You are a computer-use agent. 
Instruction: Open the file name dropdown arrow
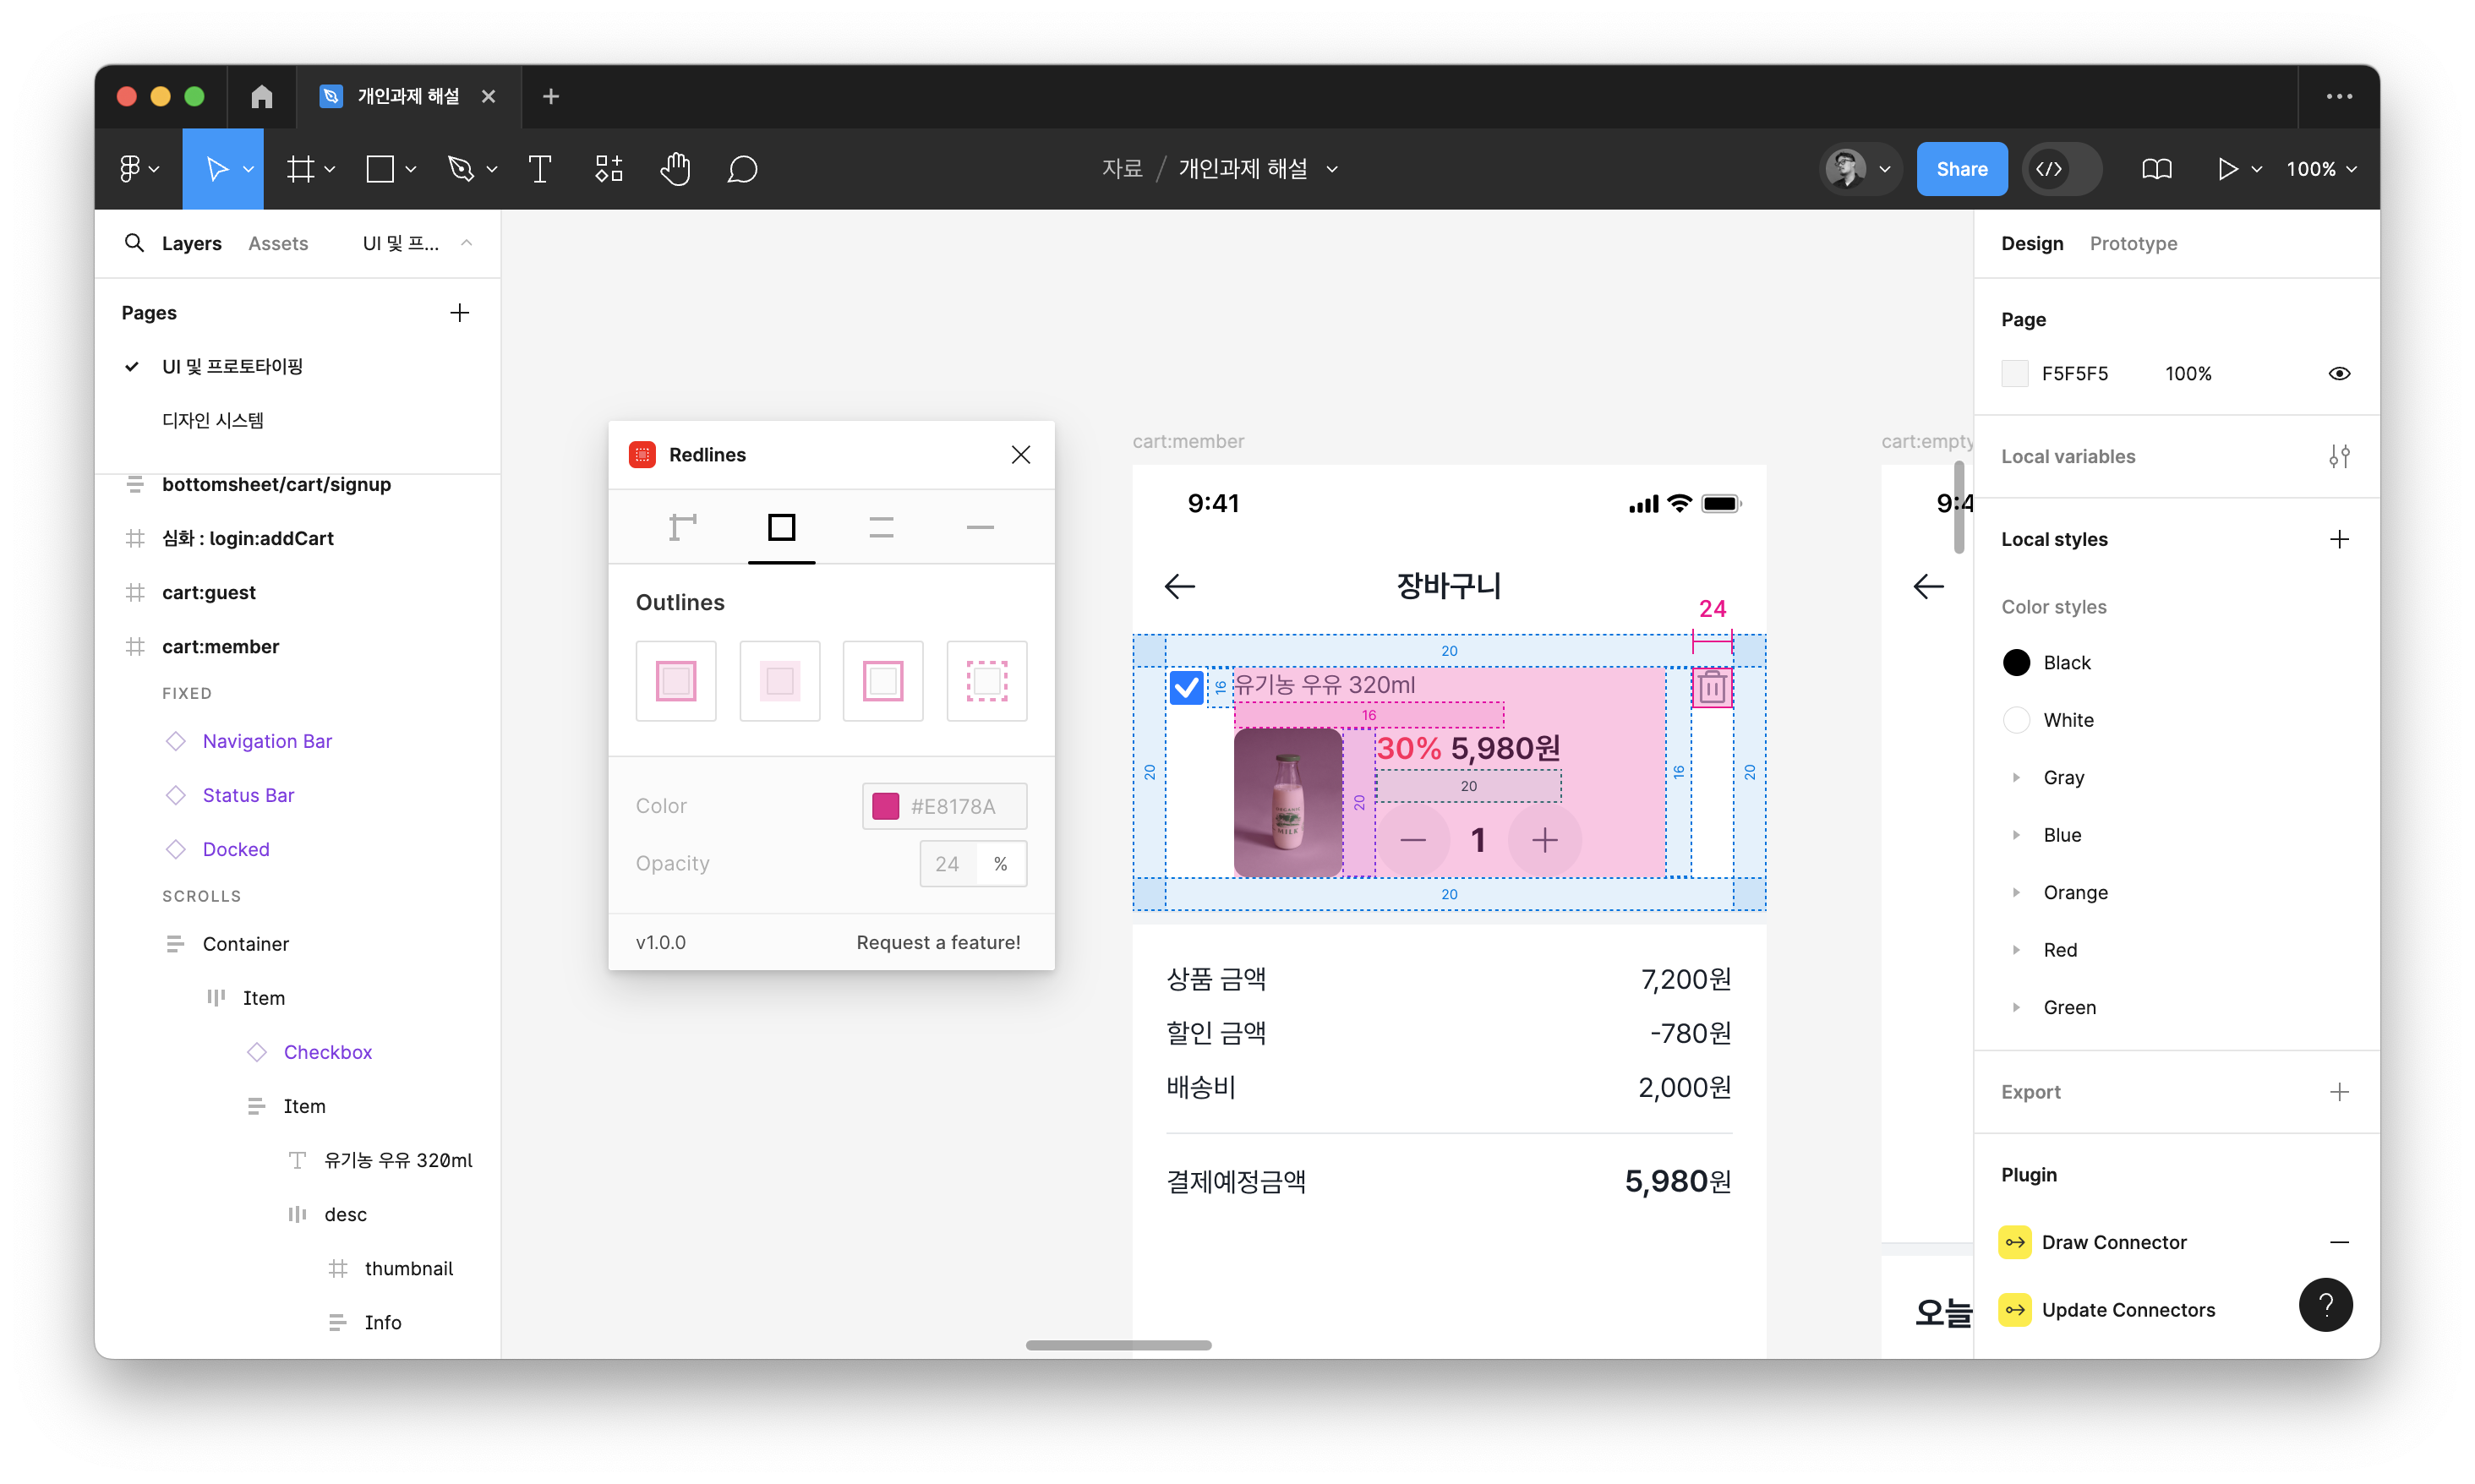1332,169
